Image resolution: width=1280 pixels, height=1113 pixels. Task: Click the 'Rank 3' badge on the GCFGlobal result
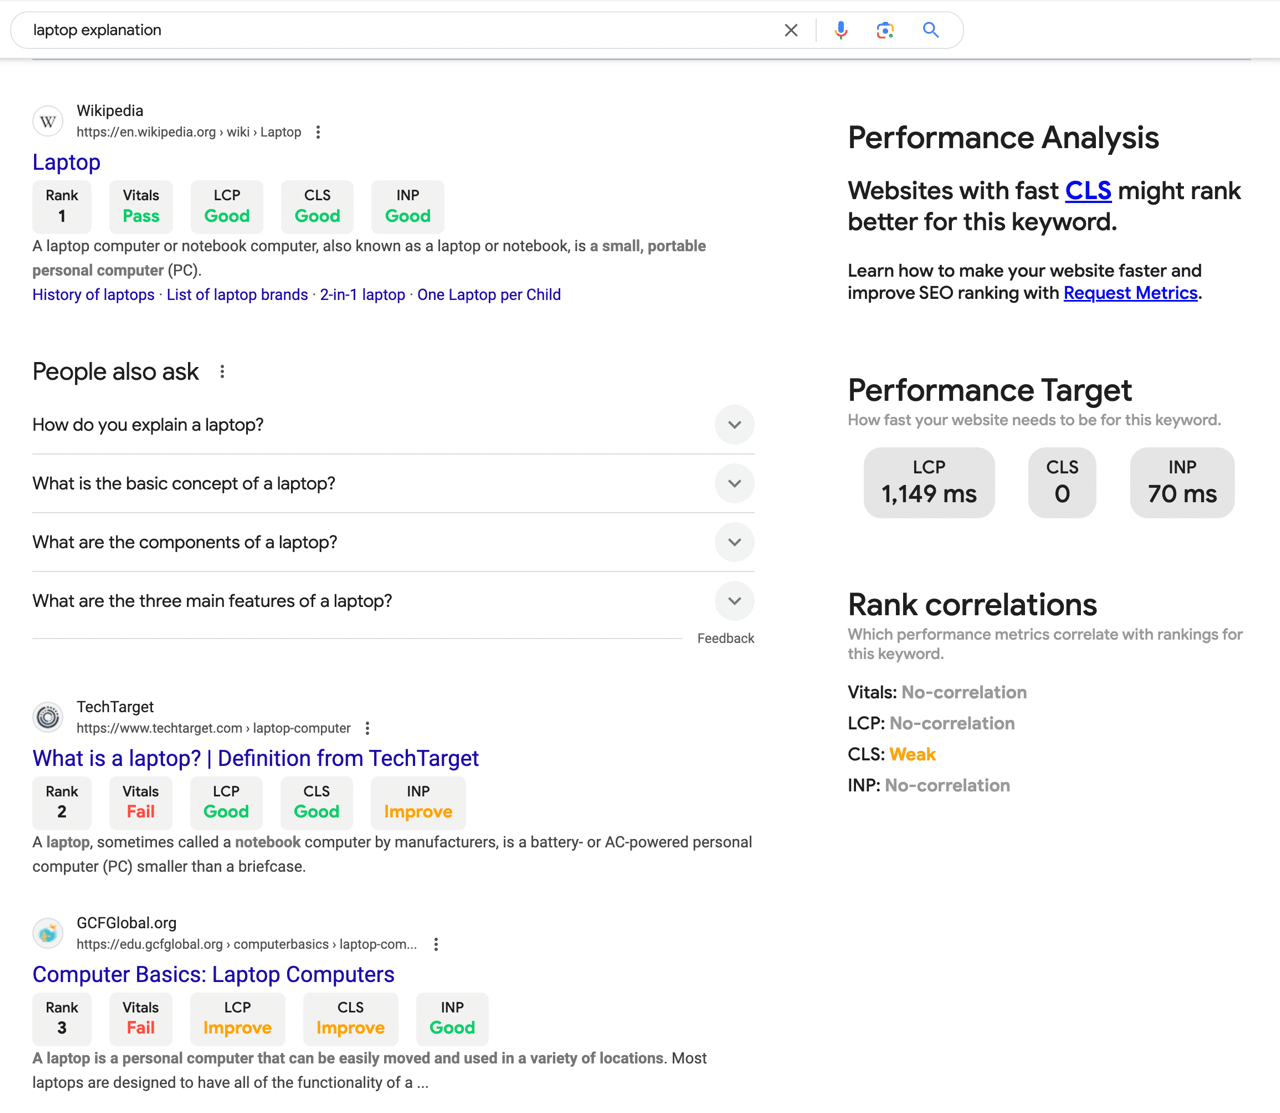(x=62, y=1018)
